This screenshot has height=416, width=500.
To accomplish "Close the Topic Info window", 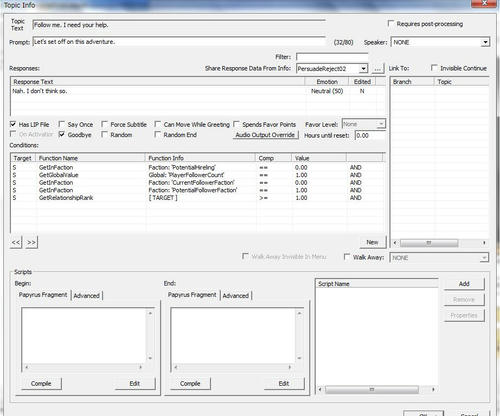I will pyautogui.click(x=484, y=3).
